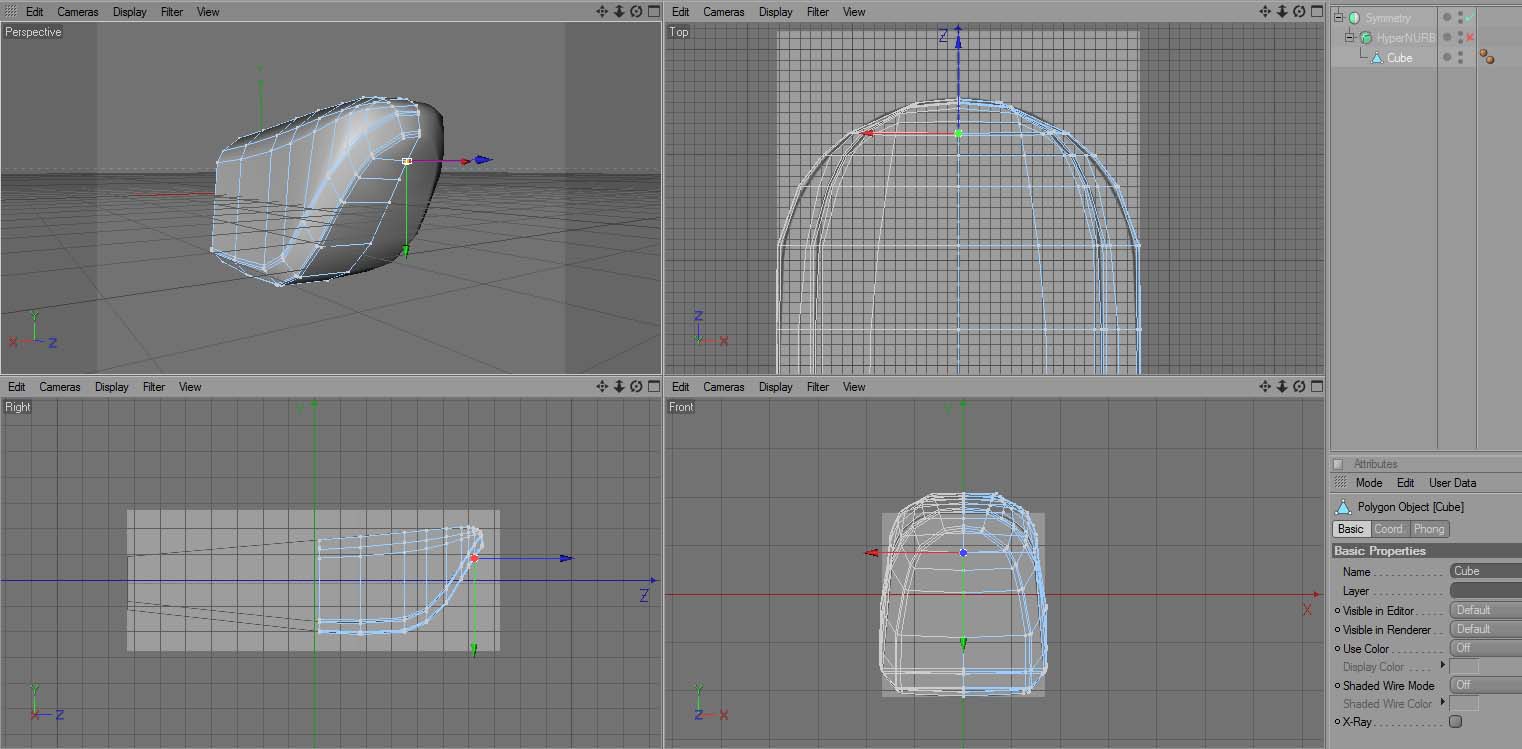Toggle the keyframe circle beside X-Ray
This screenshot has width=1522, height=749.
(x=1338, y=721)
